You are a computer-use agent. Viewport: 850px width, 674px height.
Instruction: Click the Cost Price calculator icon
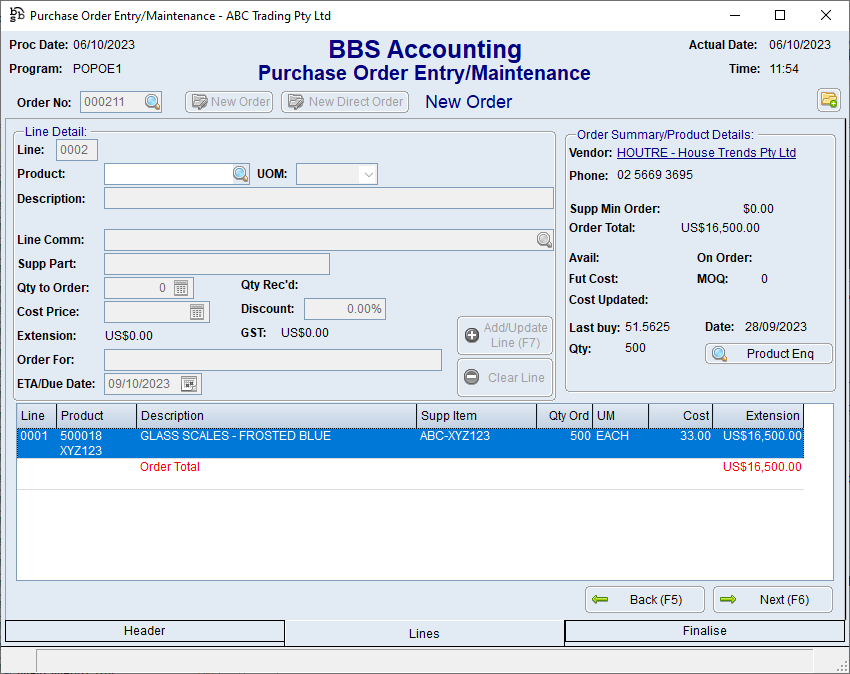(197, 312)
